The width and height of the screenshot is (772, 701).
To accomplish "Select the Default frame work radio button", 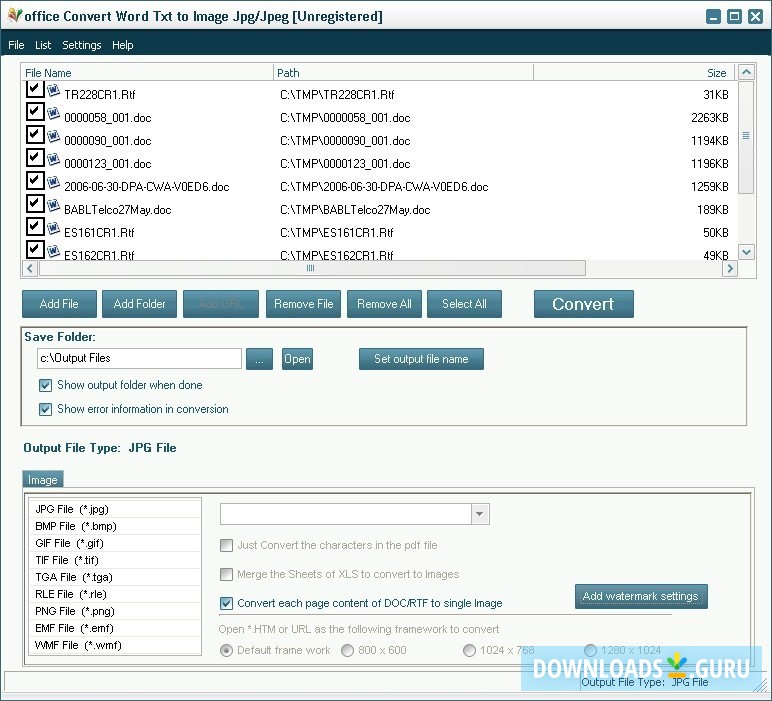I will tap(226, 651).
